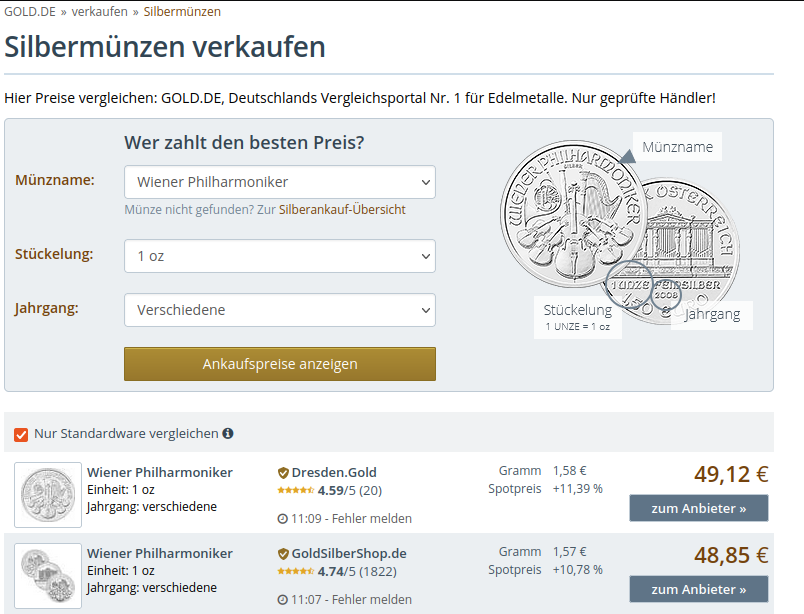This screenshot has width=804, height=614.
Task: Uncheck Nur Standardware vergleichen checkbox
Action: coord(21,435)
